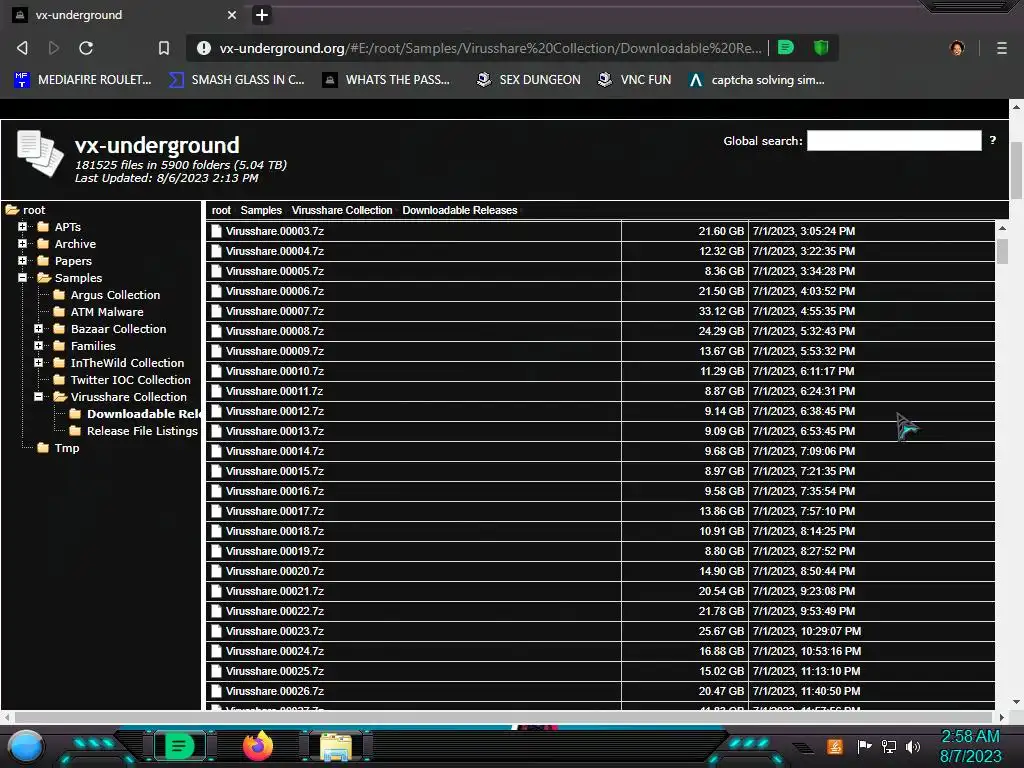Screen dimensions: 1024x768
Task: Close the vx-underground tab
Action: (x=232, y=14)
